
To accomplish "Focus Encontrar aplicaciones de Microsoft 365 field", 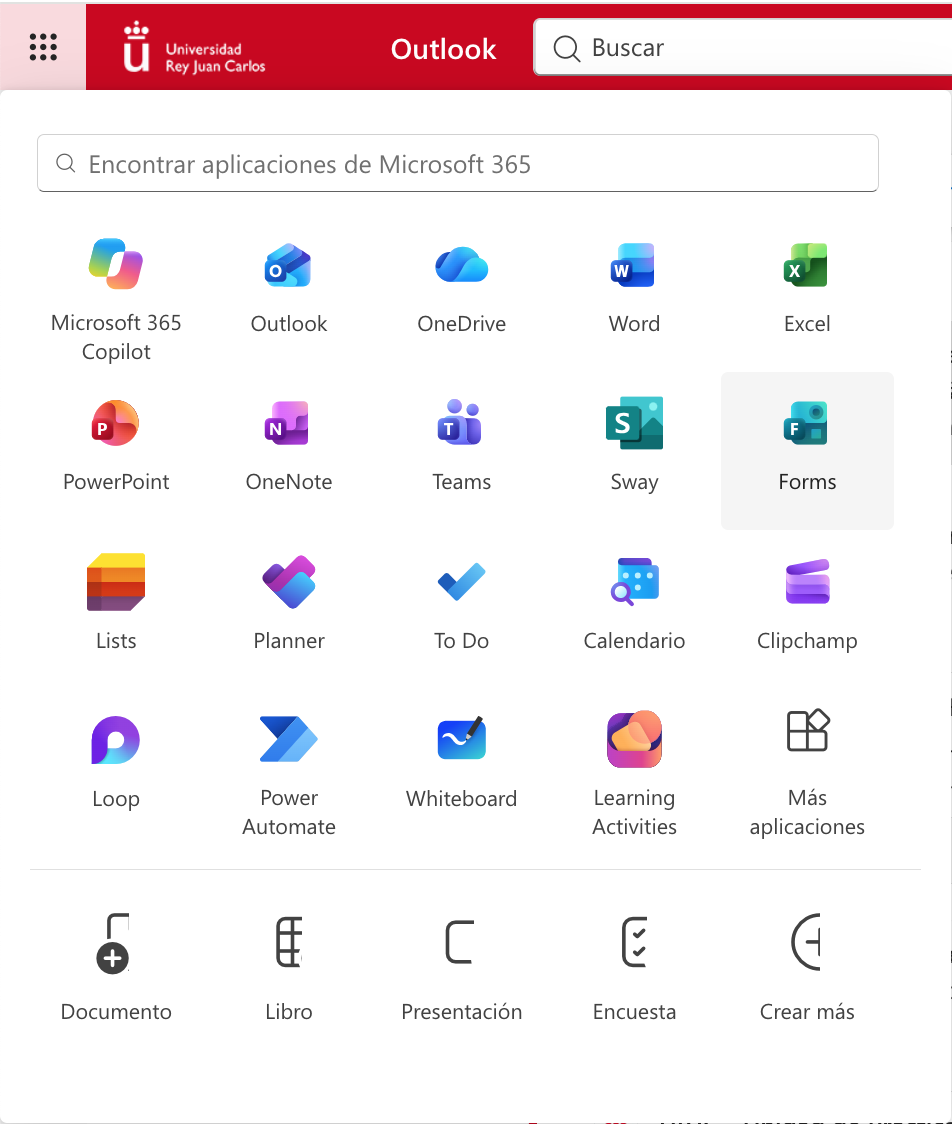I will click(457, 163).
